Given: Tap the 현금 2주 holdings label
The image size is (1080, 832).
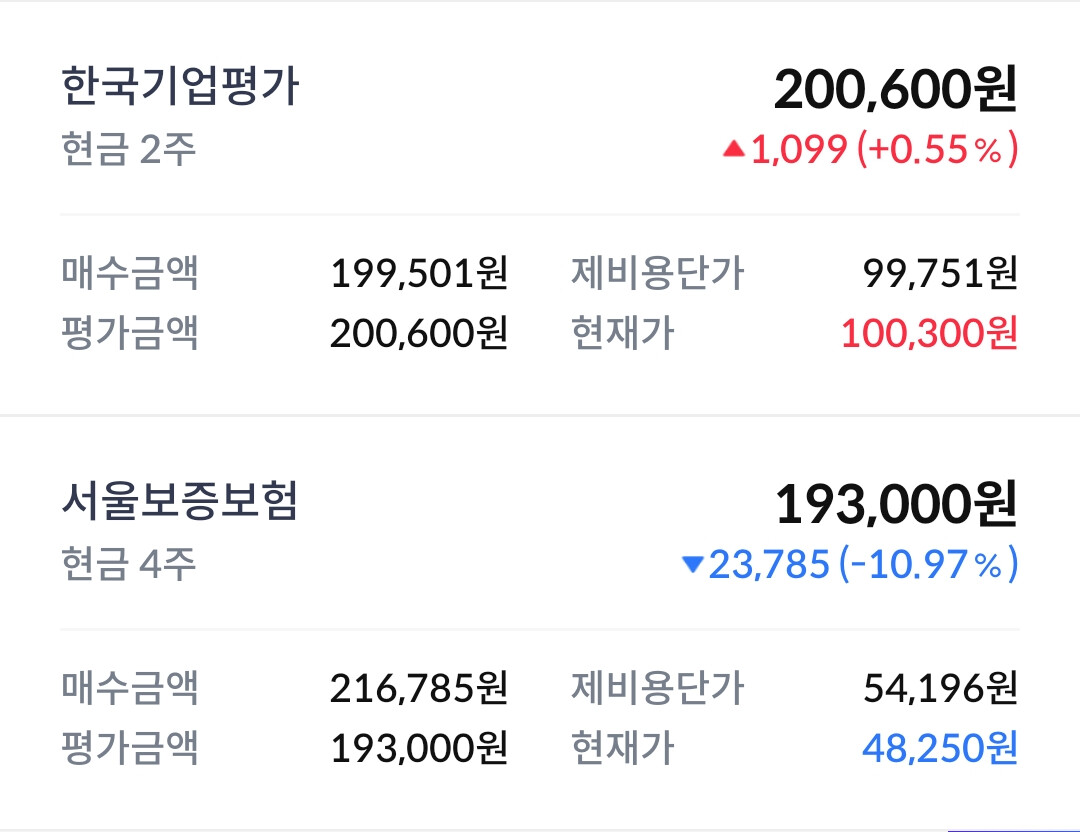Looking at the screenshot, I should click(x=128, y=150).
